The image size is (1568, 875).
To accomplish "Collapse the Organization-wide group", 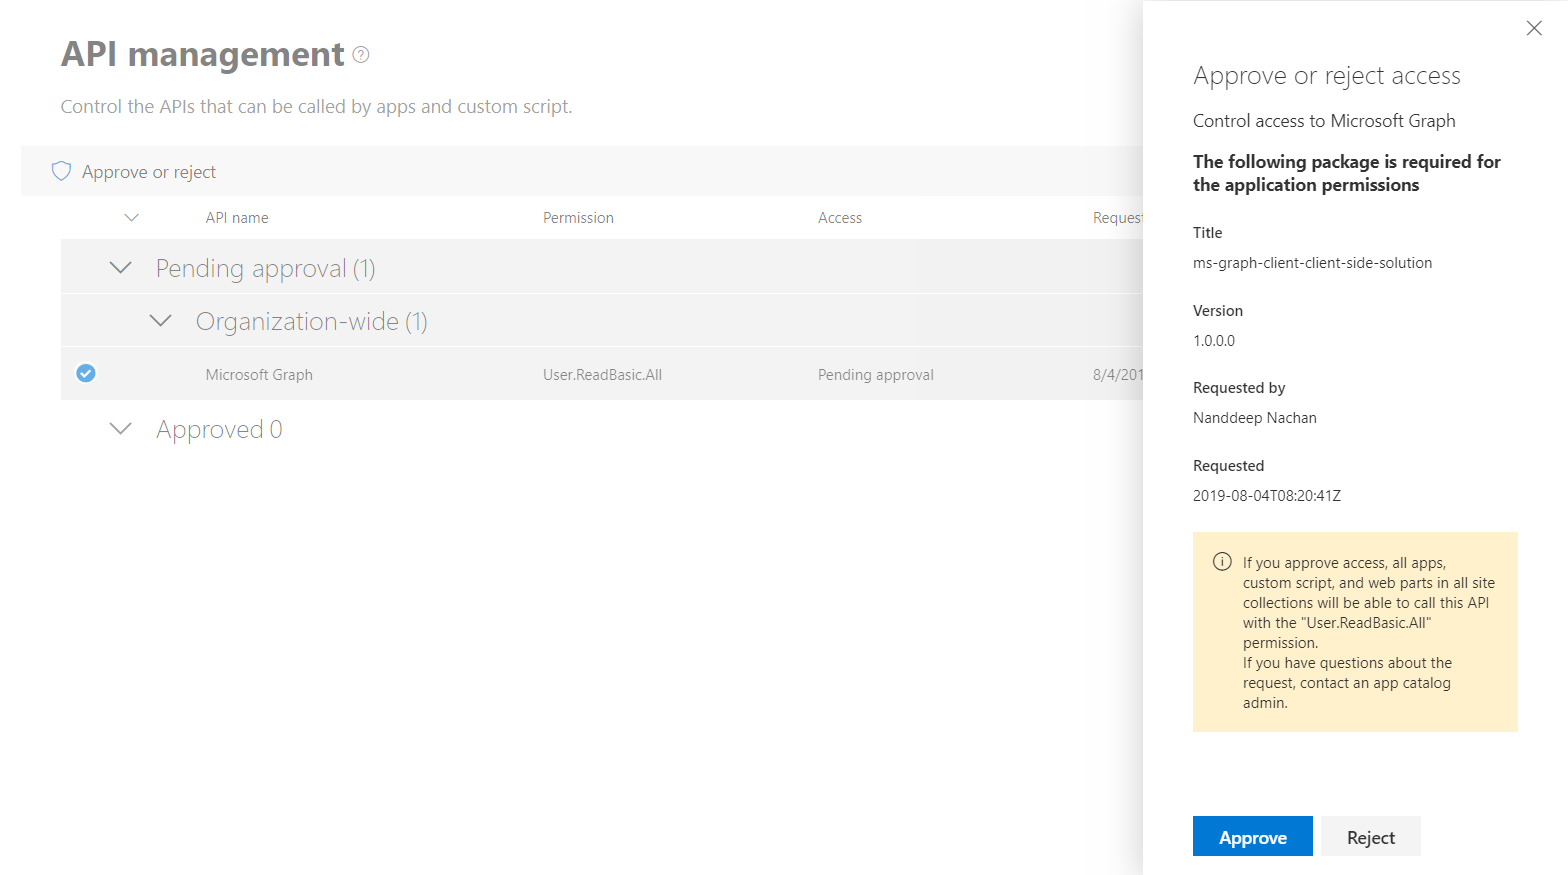I will click(160, 321).
